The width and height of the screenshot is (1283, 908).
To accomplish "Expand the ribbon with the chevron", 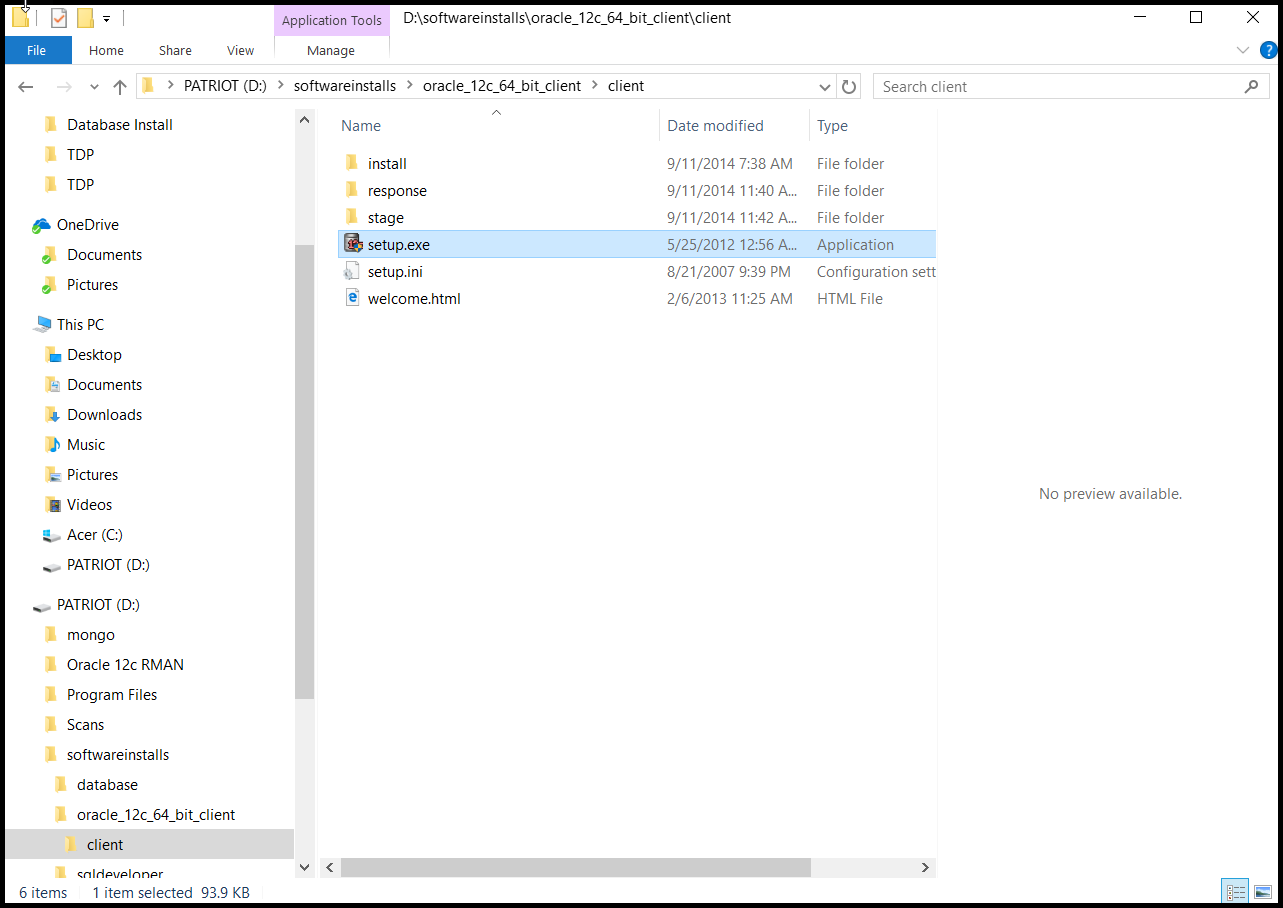I will (1243, 50).
